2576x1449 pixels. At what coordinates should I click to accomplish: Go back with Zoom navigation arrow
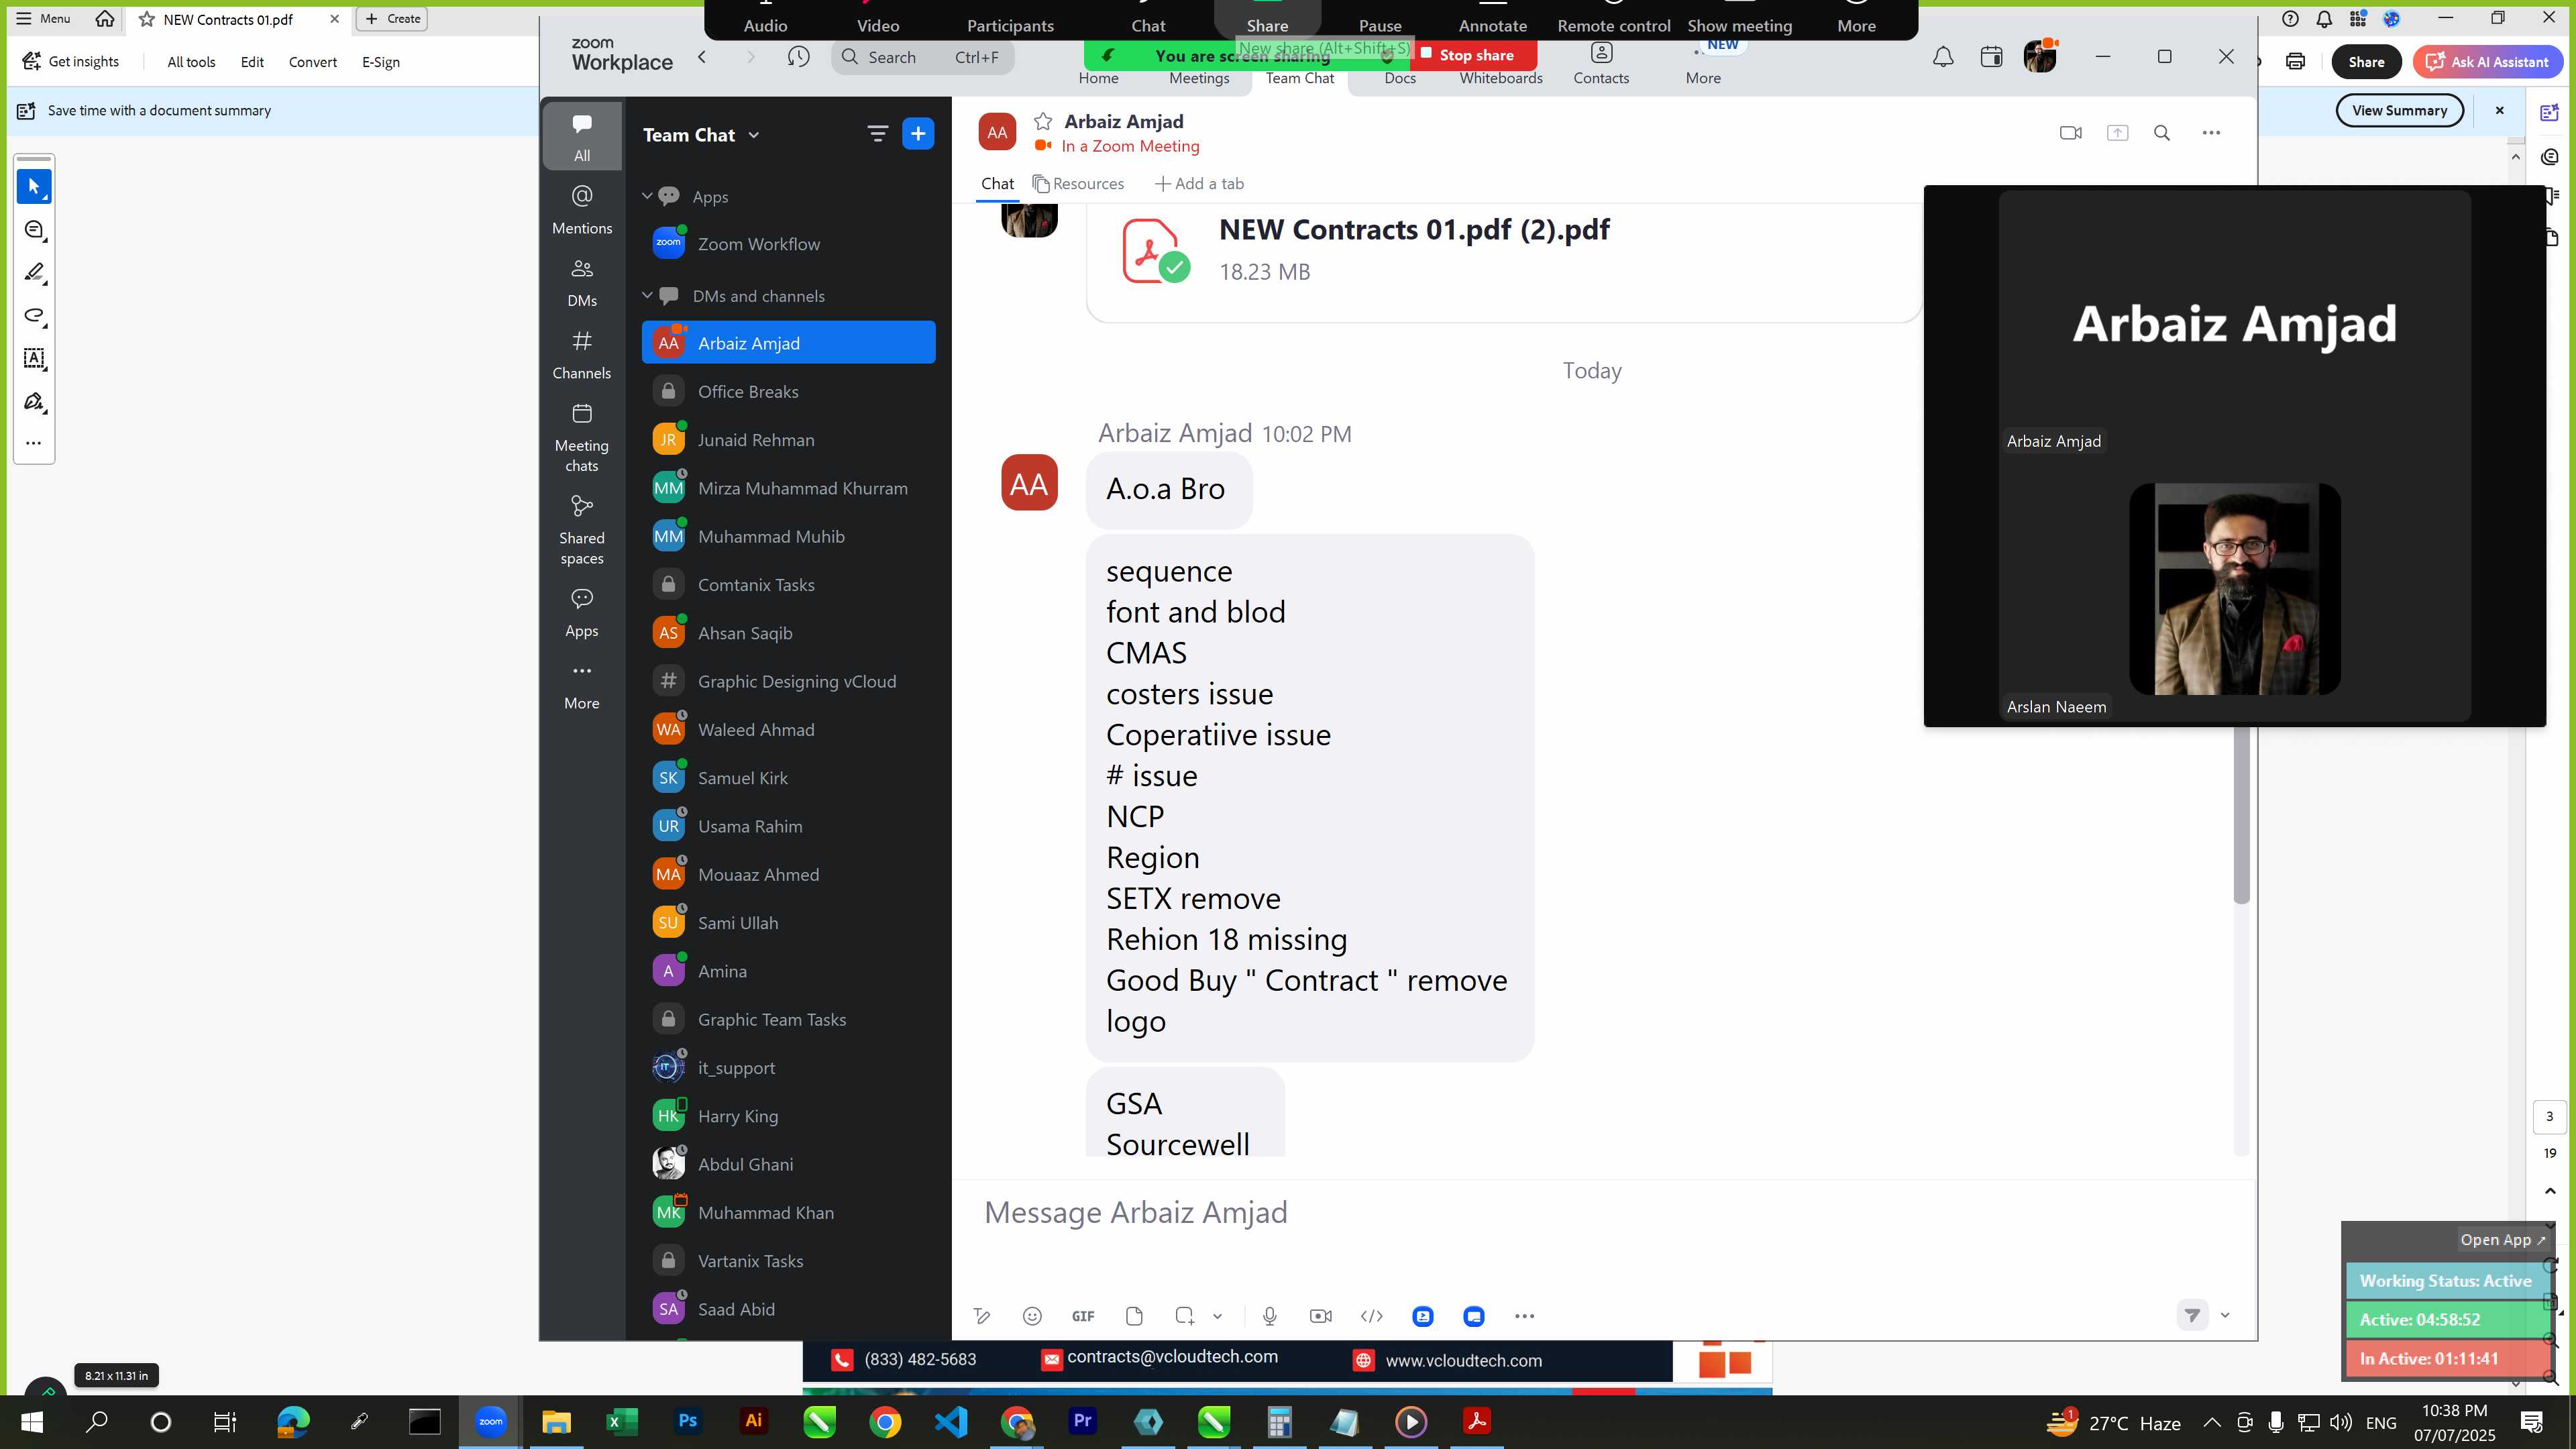coord(702,57)
